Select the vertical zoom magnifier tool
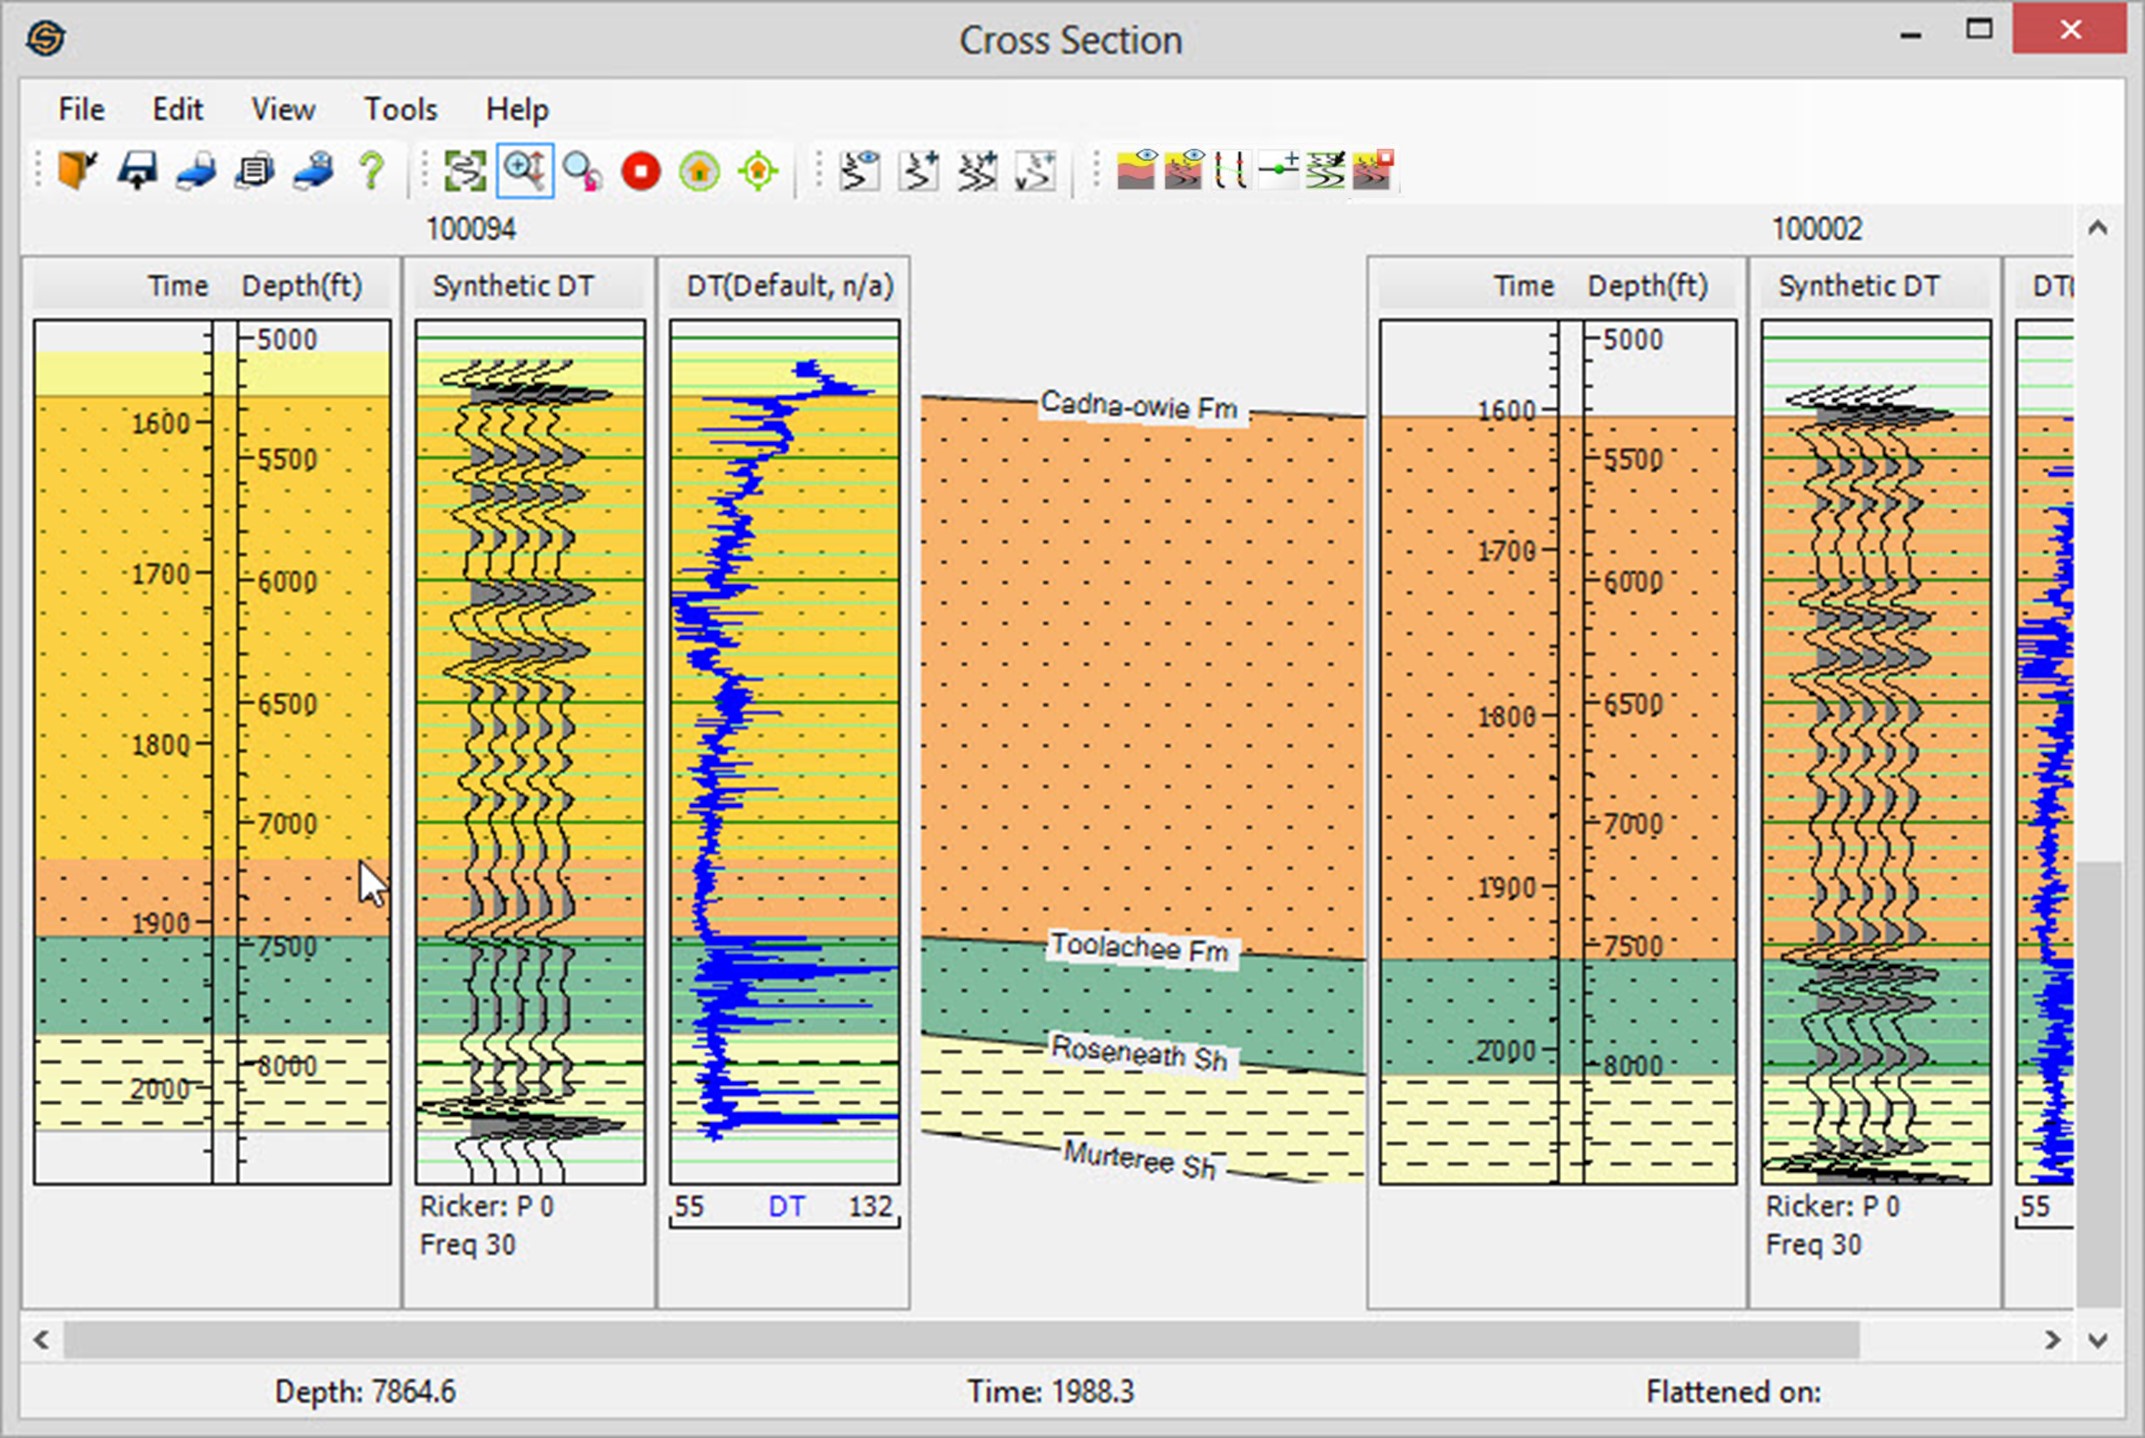This screenshot has width=2145, height=1438. 524,170
